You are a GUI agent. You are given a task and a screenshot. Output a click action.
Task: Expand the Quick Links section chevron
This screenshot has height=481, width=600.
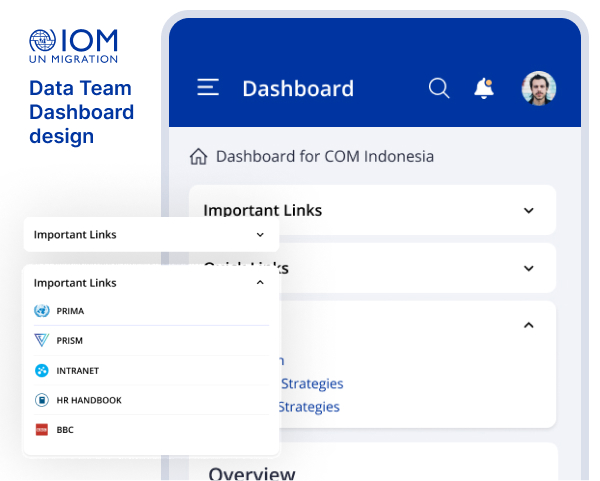[x=529, y=268]
